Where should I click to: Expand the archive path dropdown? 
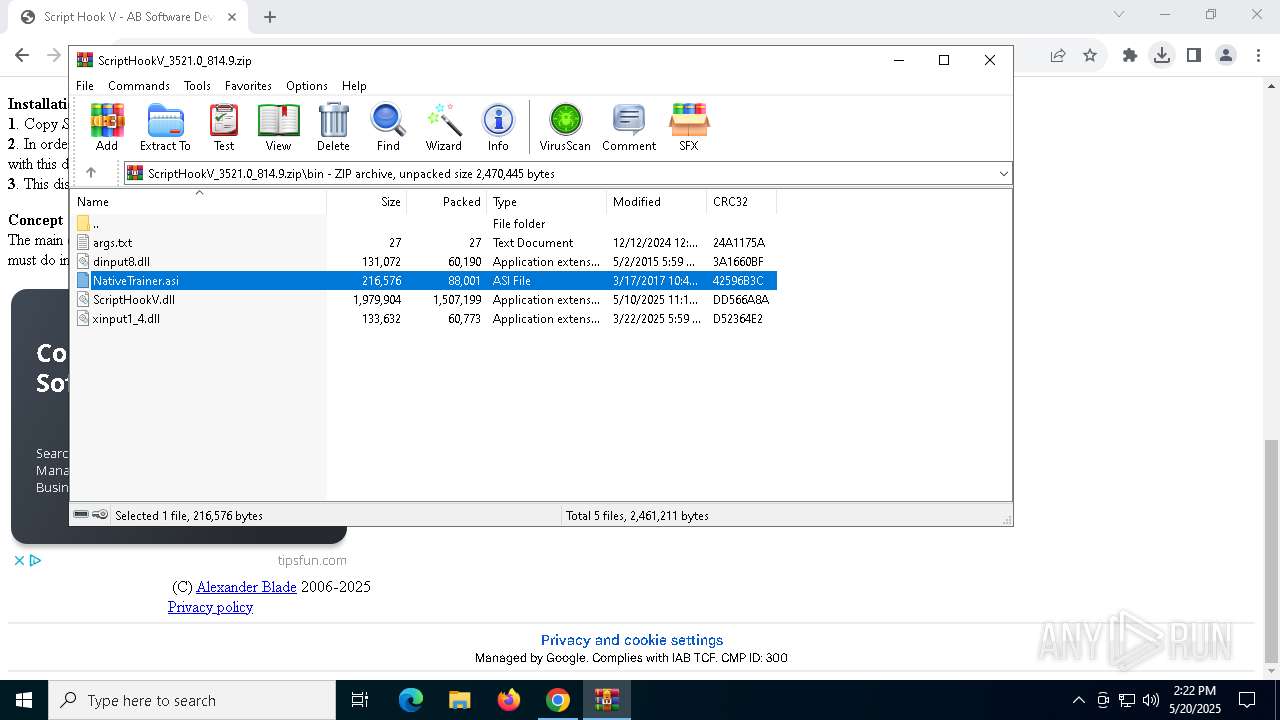(x=1003, y=174)
